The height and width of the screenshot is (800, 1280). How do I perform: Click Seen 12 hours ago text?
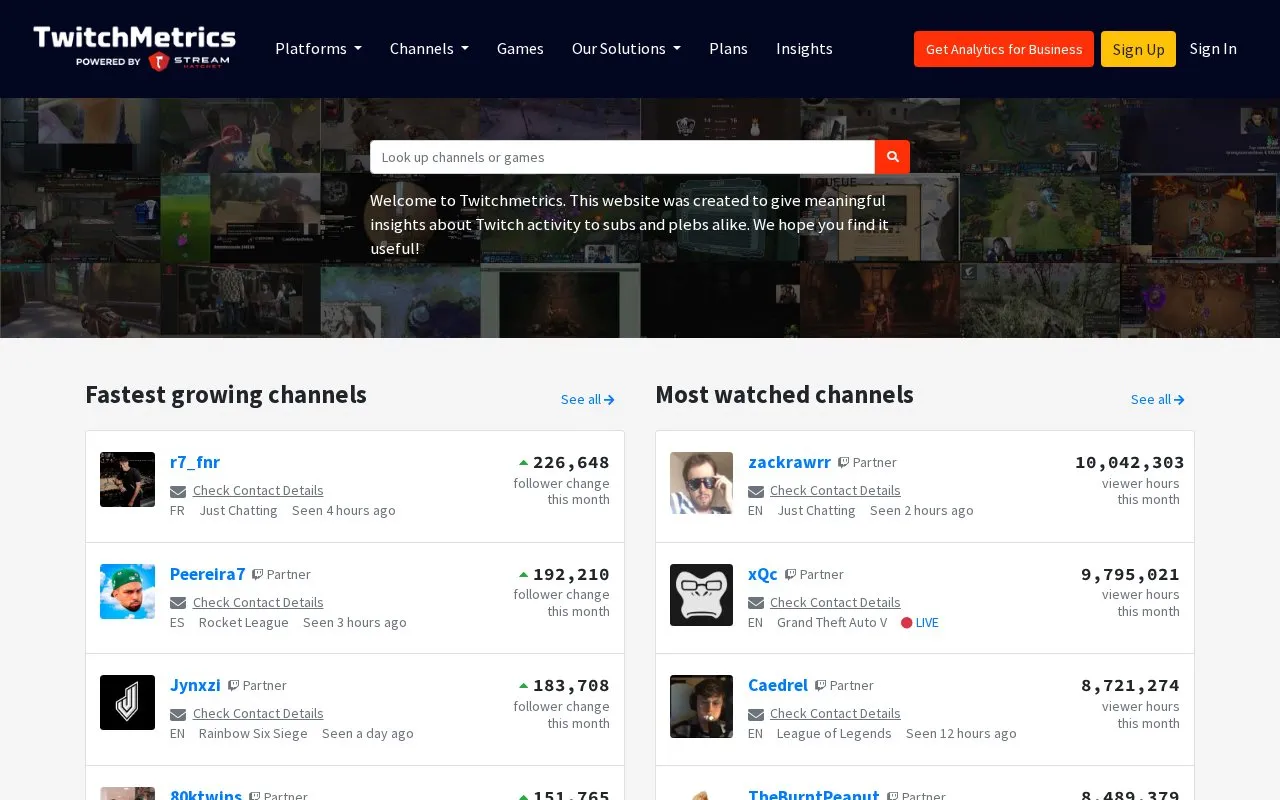coord(961,733)
